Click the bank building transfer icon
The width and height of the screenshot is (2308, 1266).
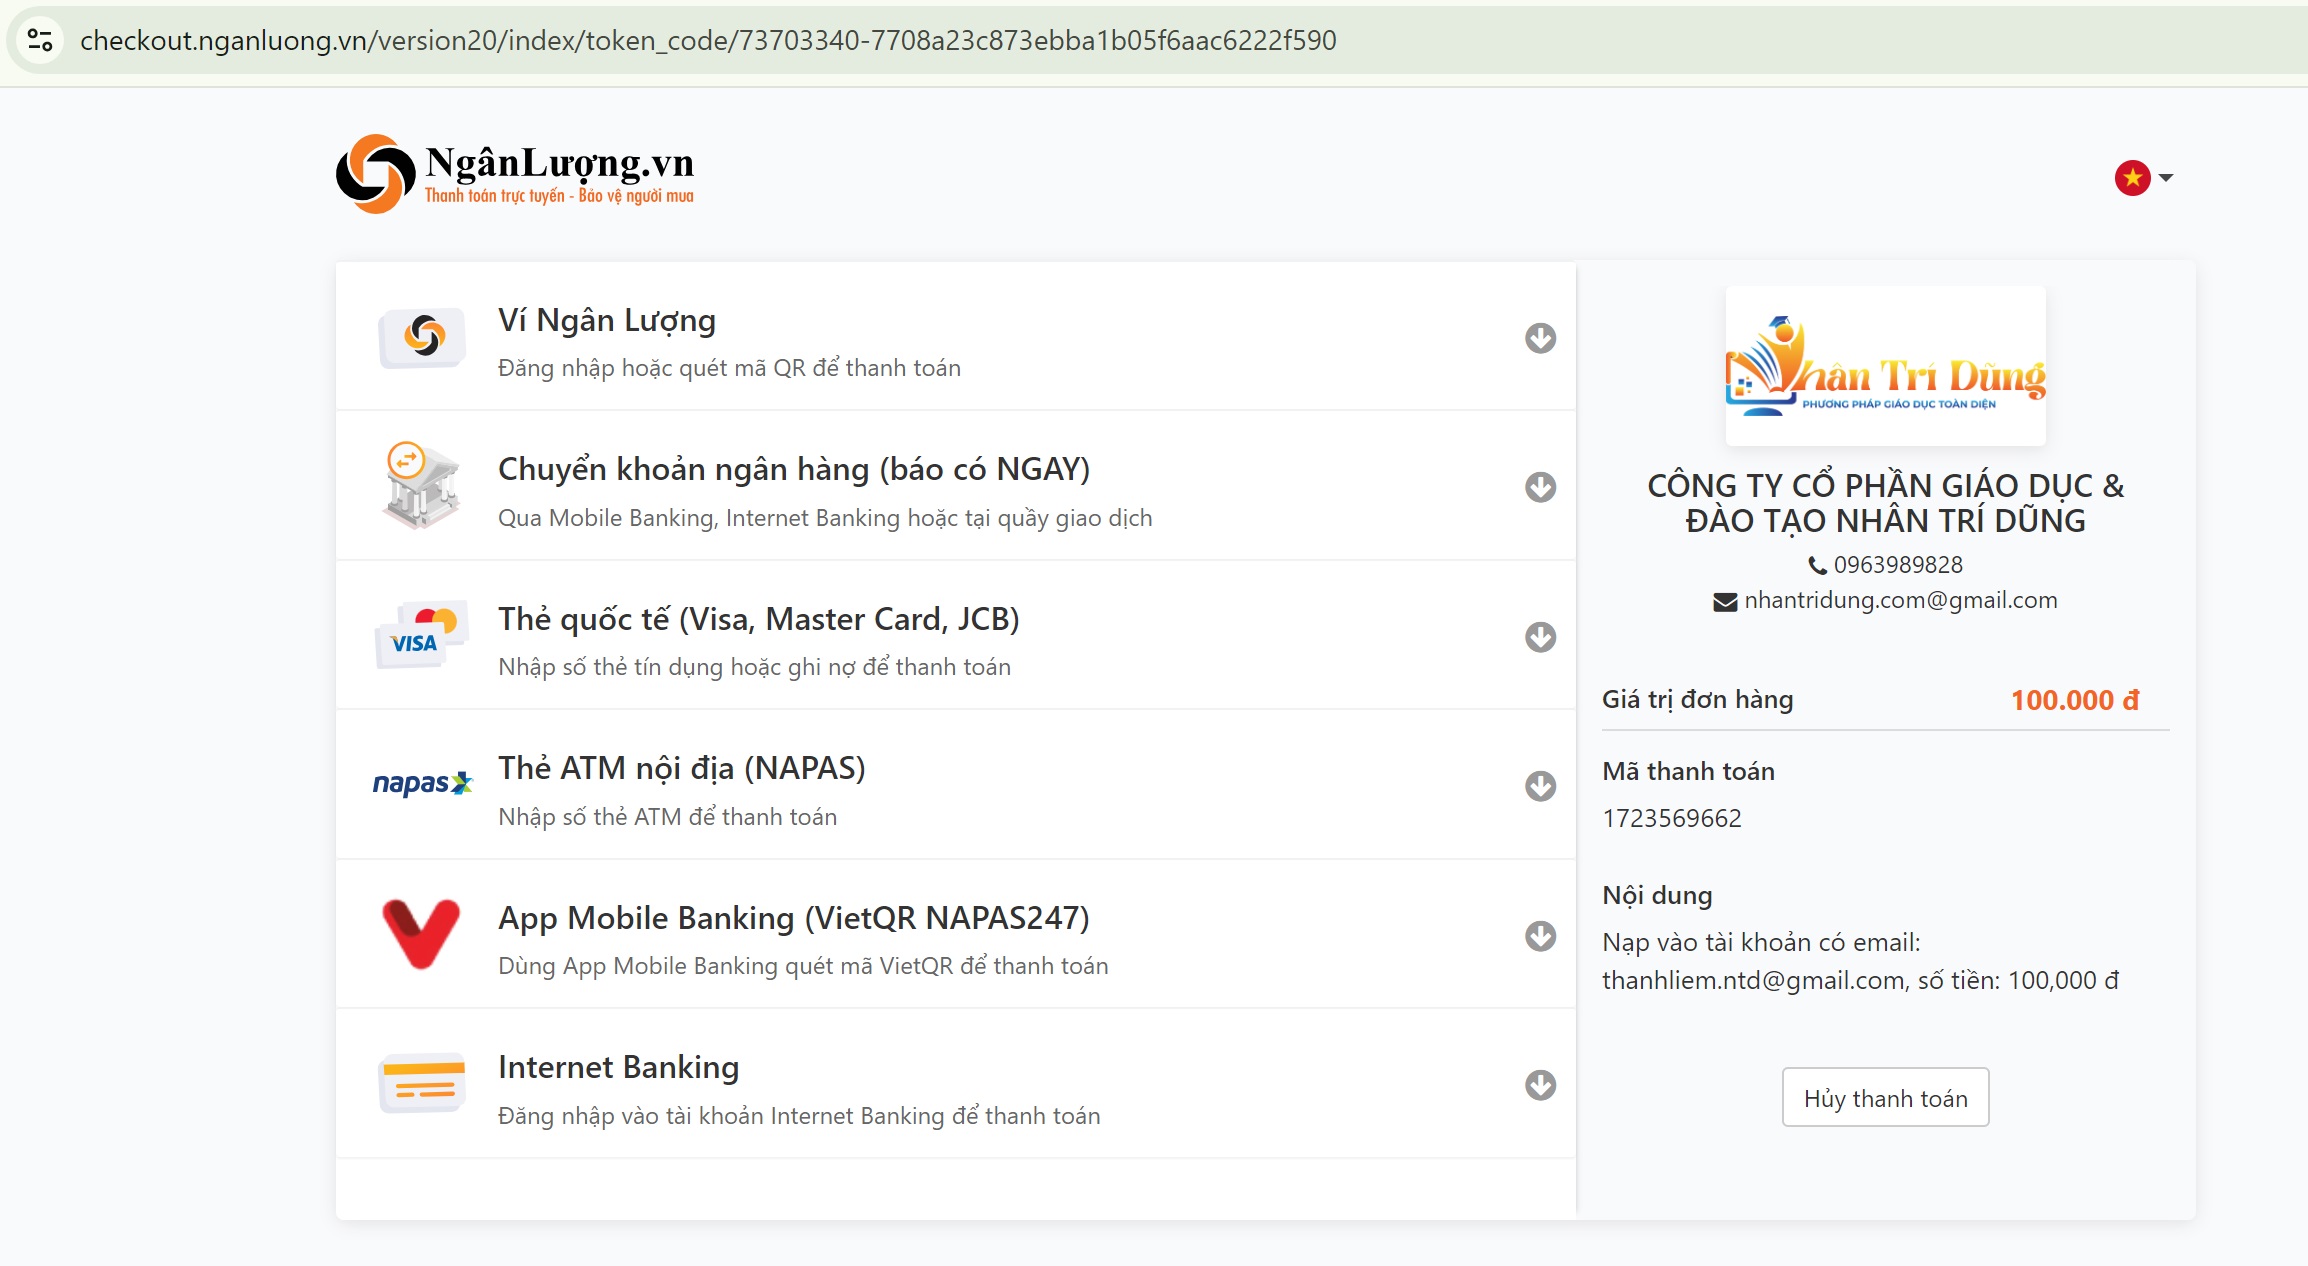pos(422,486)
